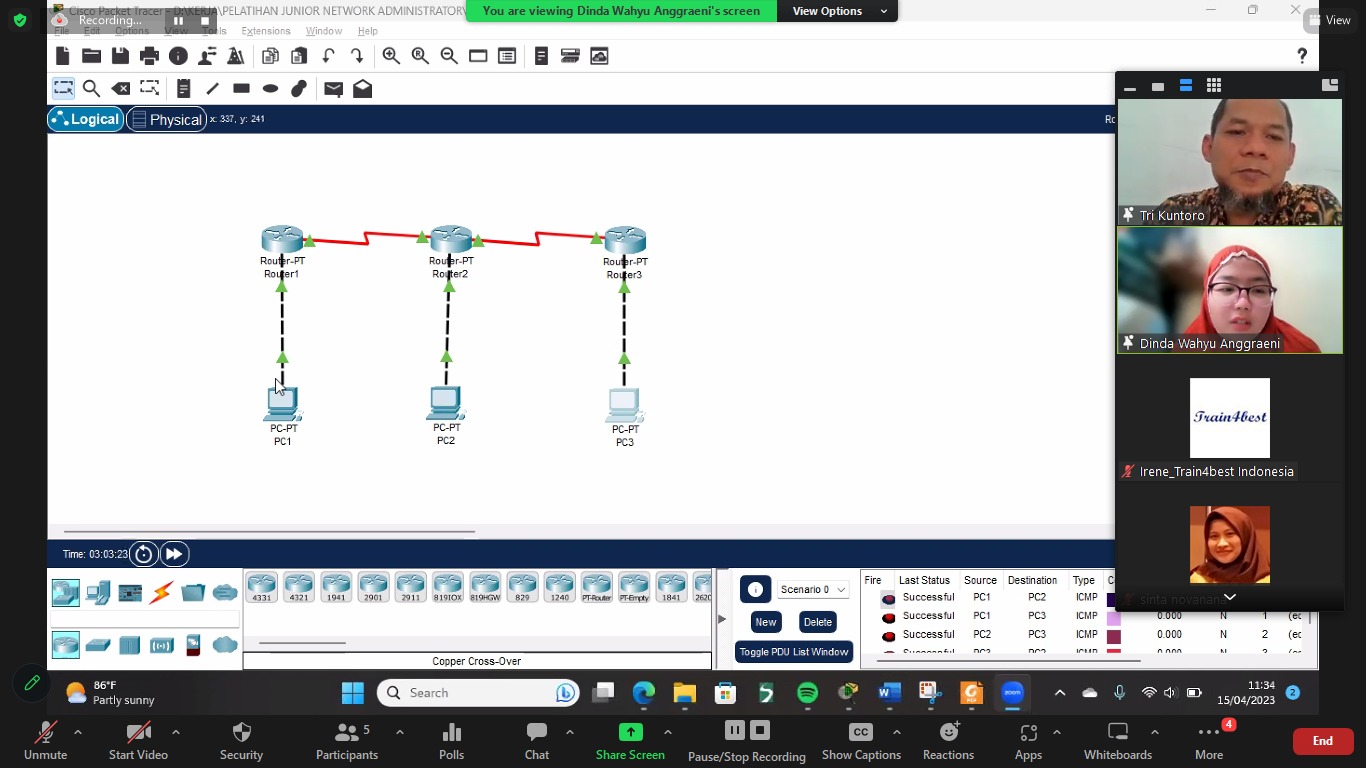This screenshot has width=1366, height=768.
Task: Select the Inspect magnifier tool
Action: (91, 88)
